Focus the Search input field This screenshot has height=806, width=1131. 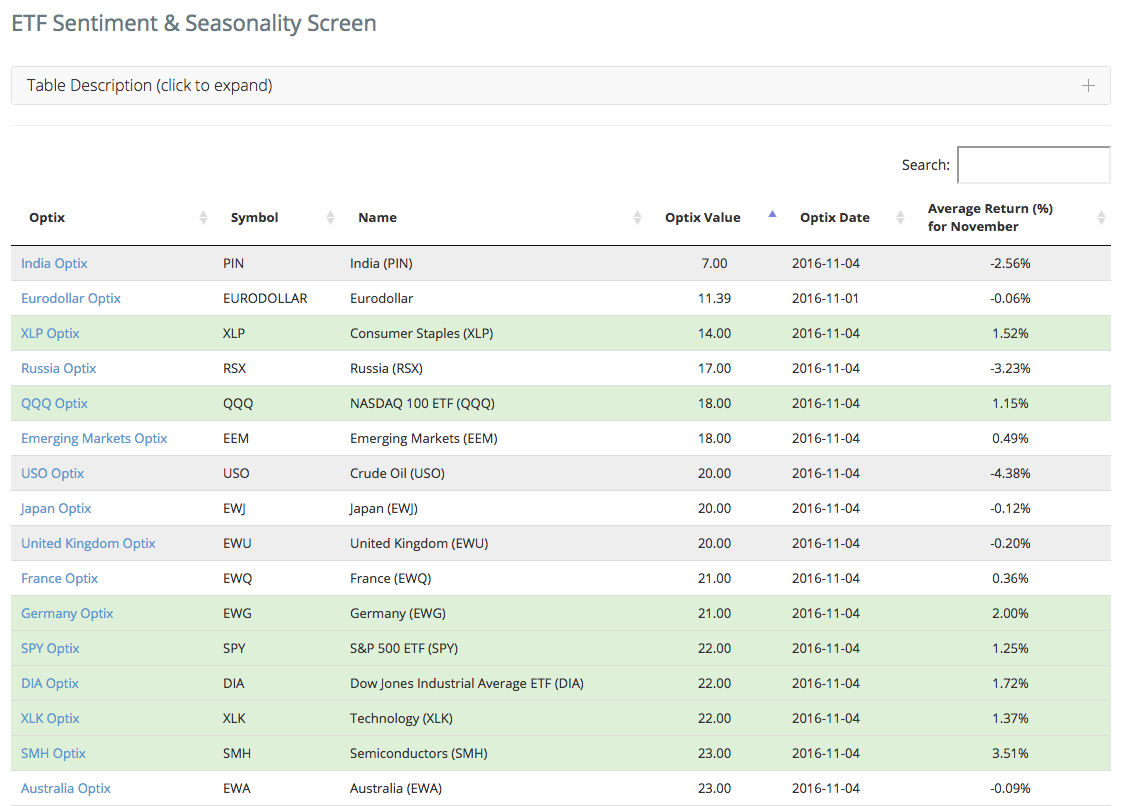[1033, 165]
